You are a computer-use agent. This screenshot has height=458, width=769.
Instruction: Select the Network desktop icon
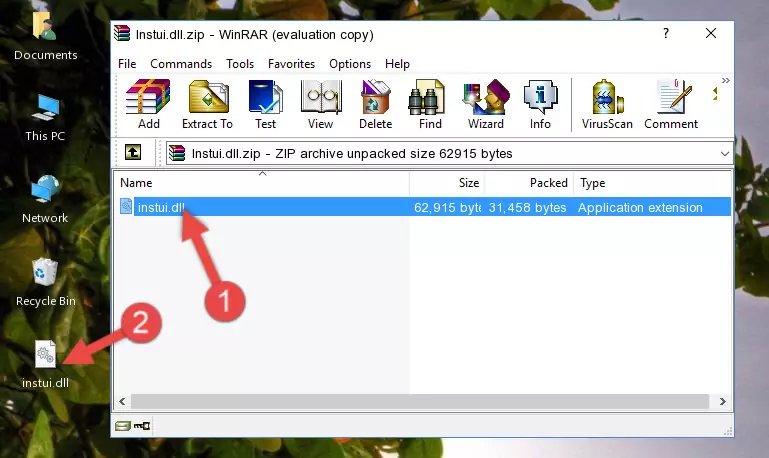click(45, 199)
